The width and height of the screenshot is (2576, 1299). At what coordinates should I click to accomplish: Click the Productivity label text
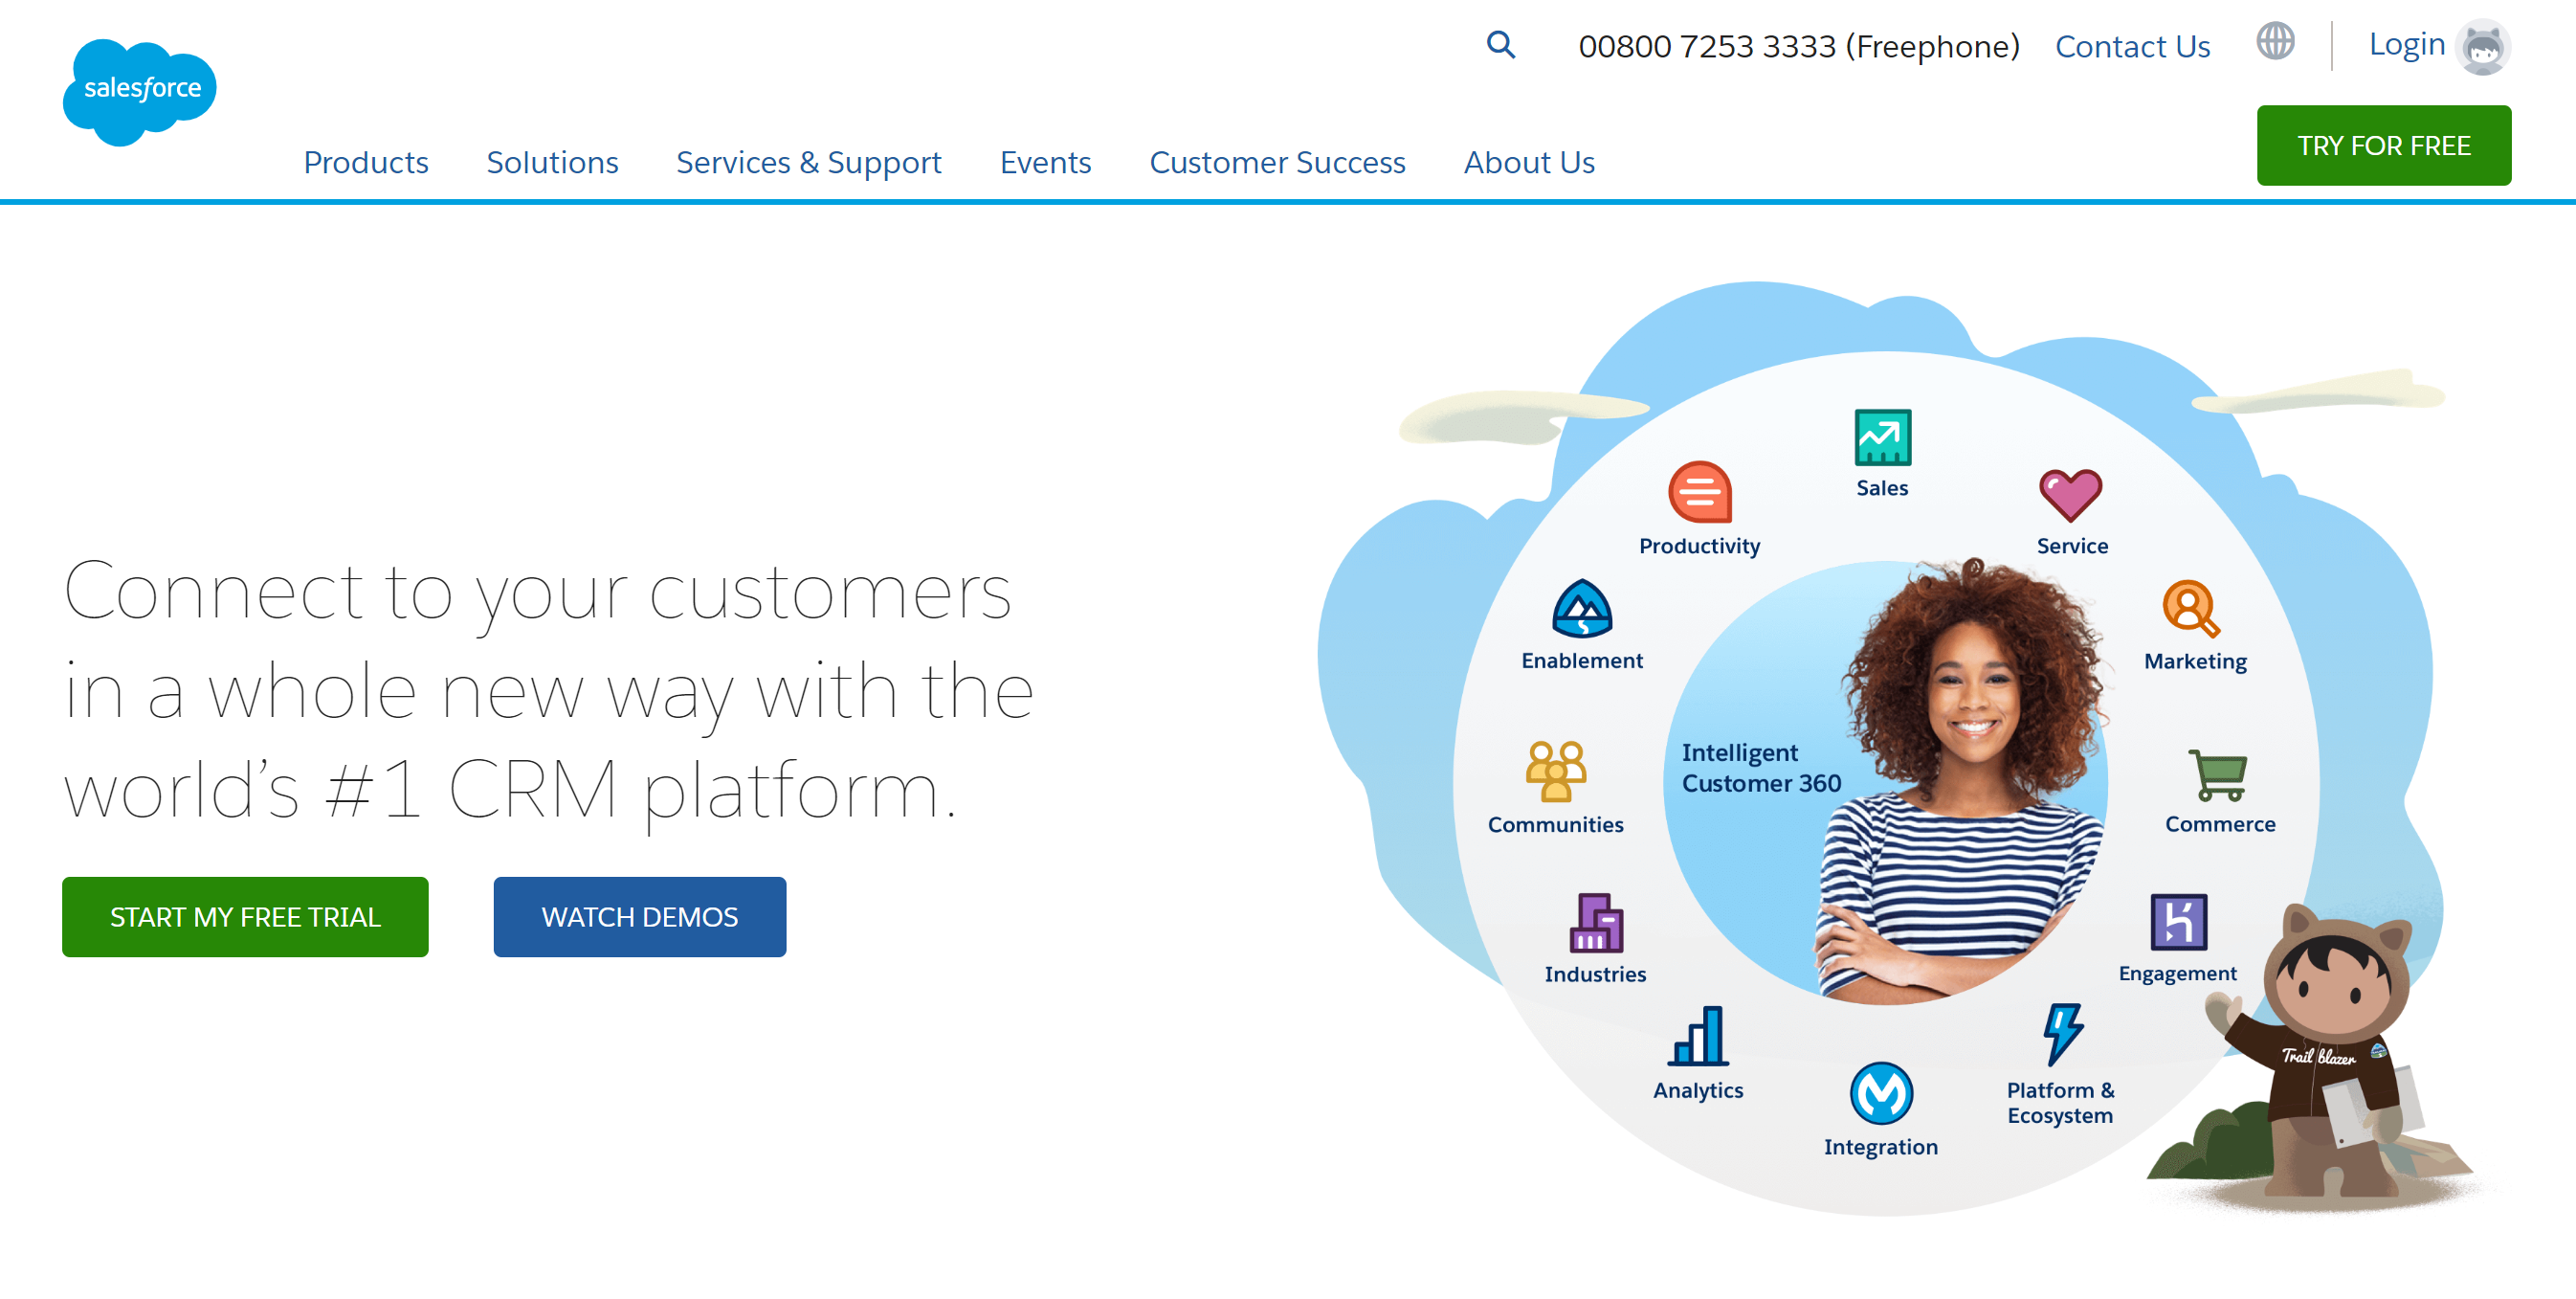pos(1699,546)
